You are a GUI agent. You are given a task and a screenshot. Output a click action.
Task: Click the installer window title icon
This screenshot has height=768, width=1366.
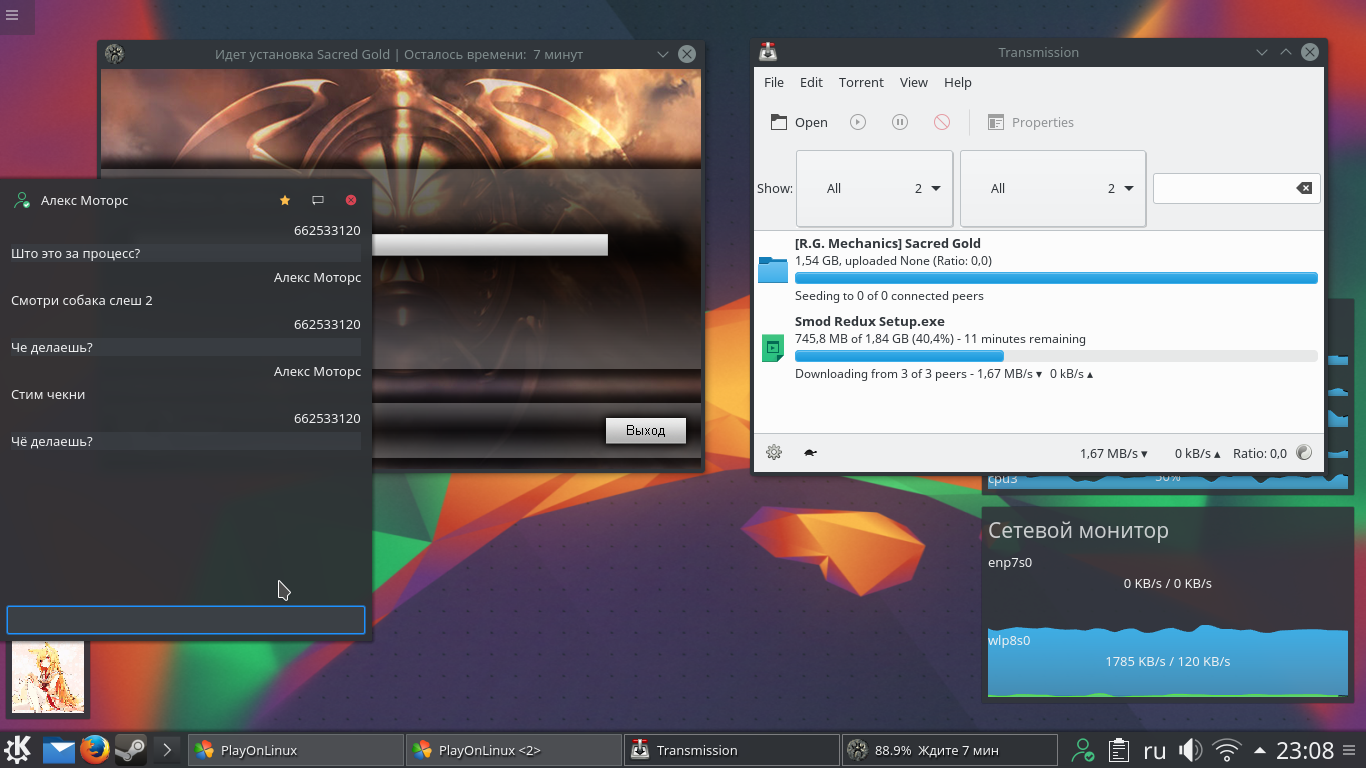[115, 54]
